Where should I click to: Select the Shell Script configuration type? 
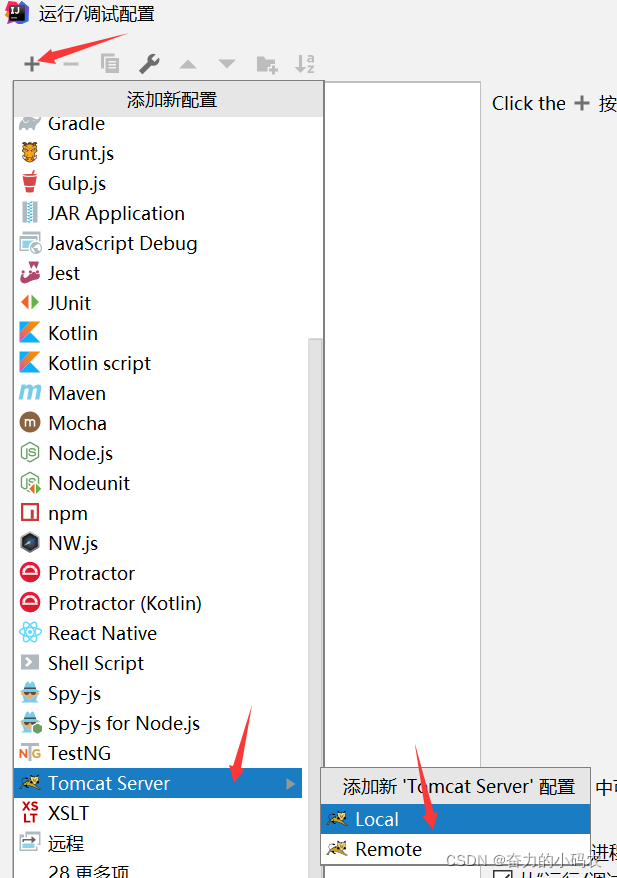pos(95,663)
